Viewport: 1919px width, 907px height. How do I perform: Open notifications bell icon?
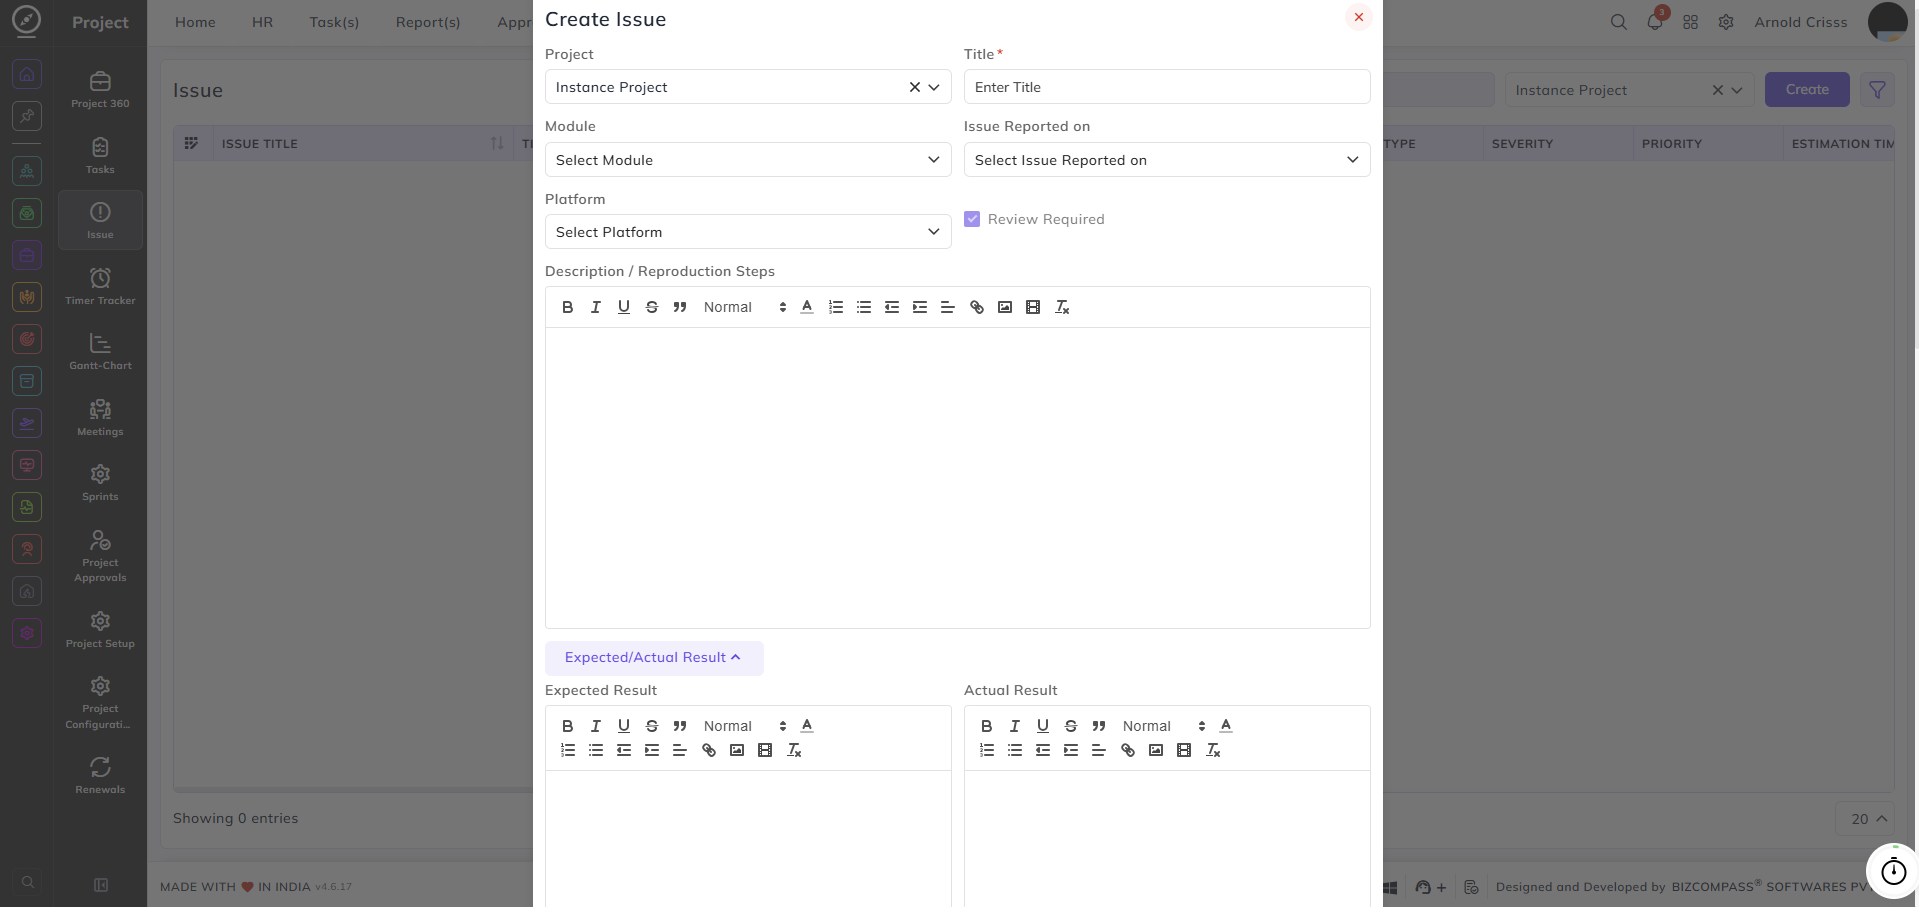tap(1655, 22)
